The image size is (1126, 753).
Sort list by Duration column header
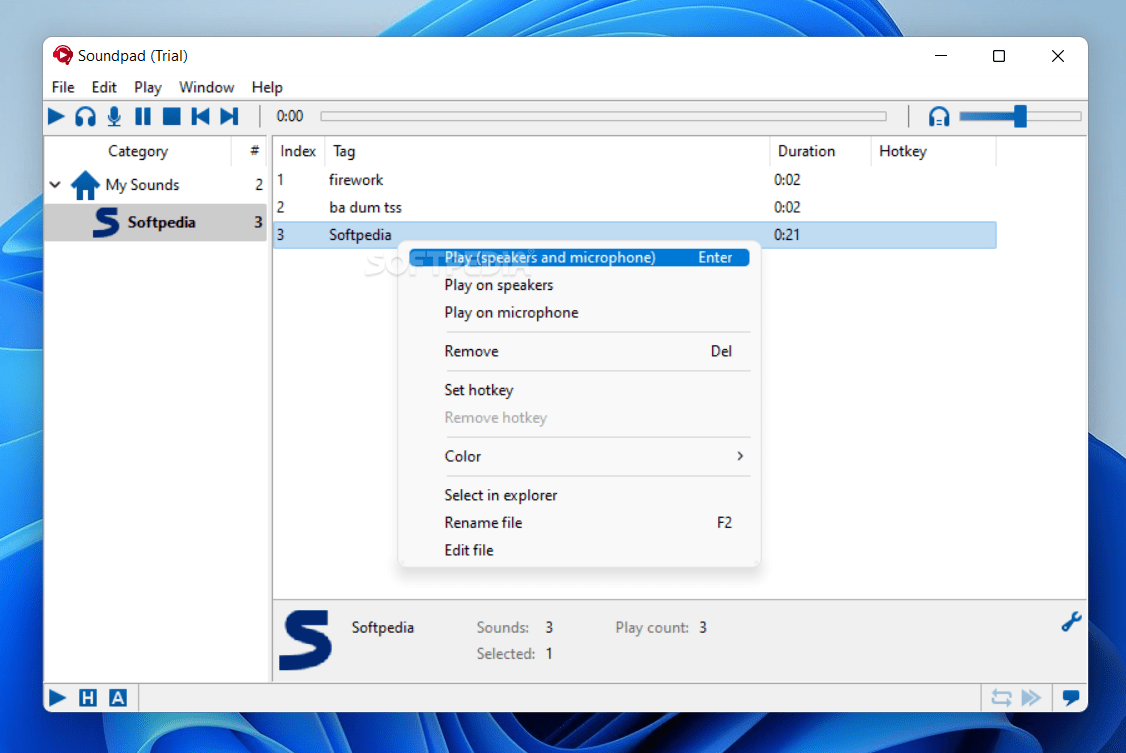pyautogui.click(x=806, y=151)
